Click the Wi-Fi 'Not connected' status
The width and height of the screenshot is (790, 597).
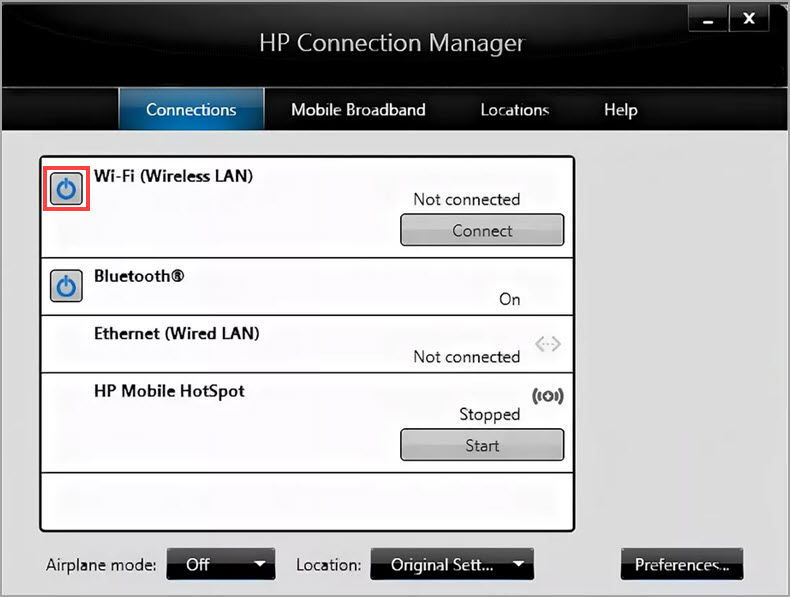[x=467, y=199]
